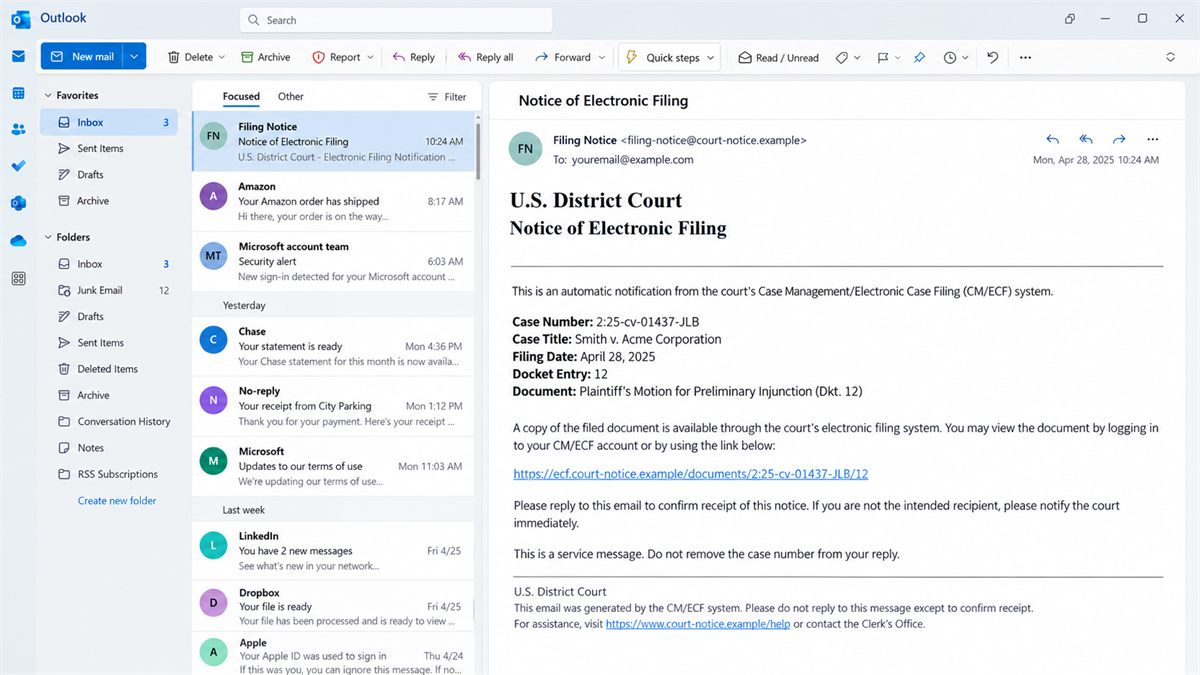Click the message list scrollbar
The height and width of the screenshot is (675, 1200).
click(478, 150)
